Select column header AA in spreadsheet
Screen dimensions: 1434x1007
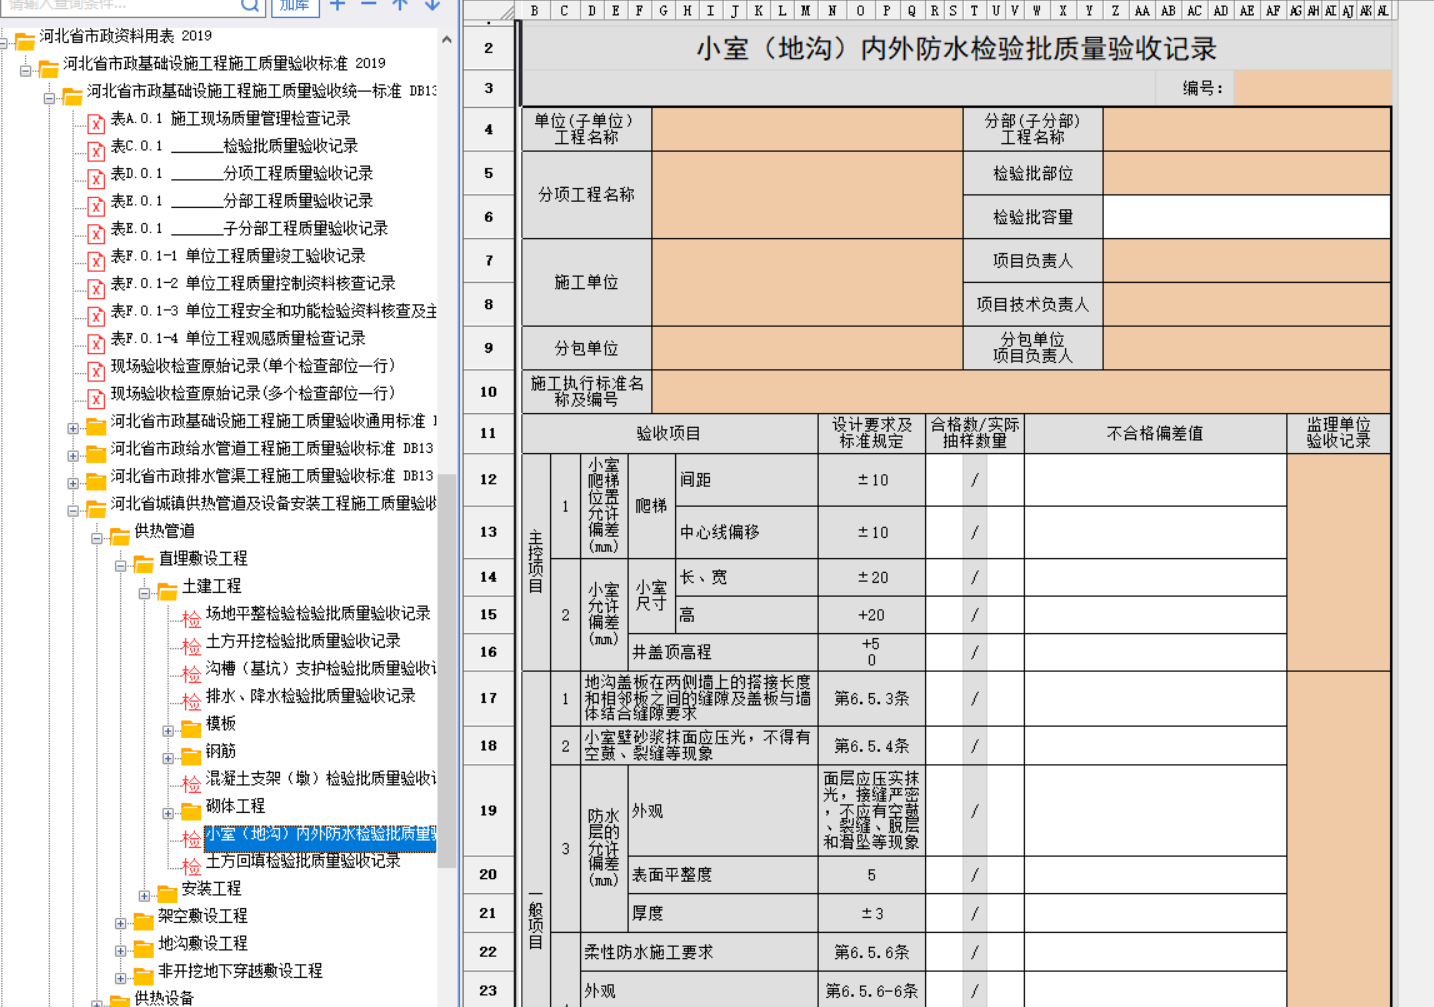(x=1142, y=11)
